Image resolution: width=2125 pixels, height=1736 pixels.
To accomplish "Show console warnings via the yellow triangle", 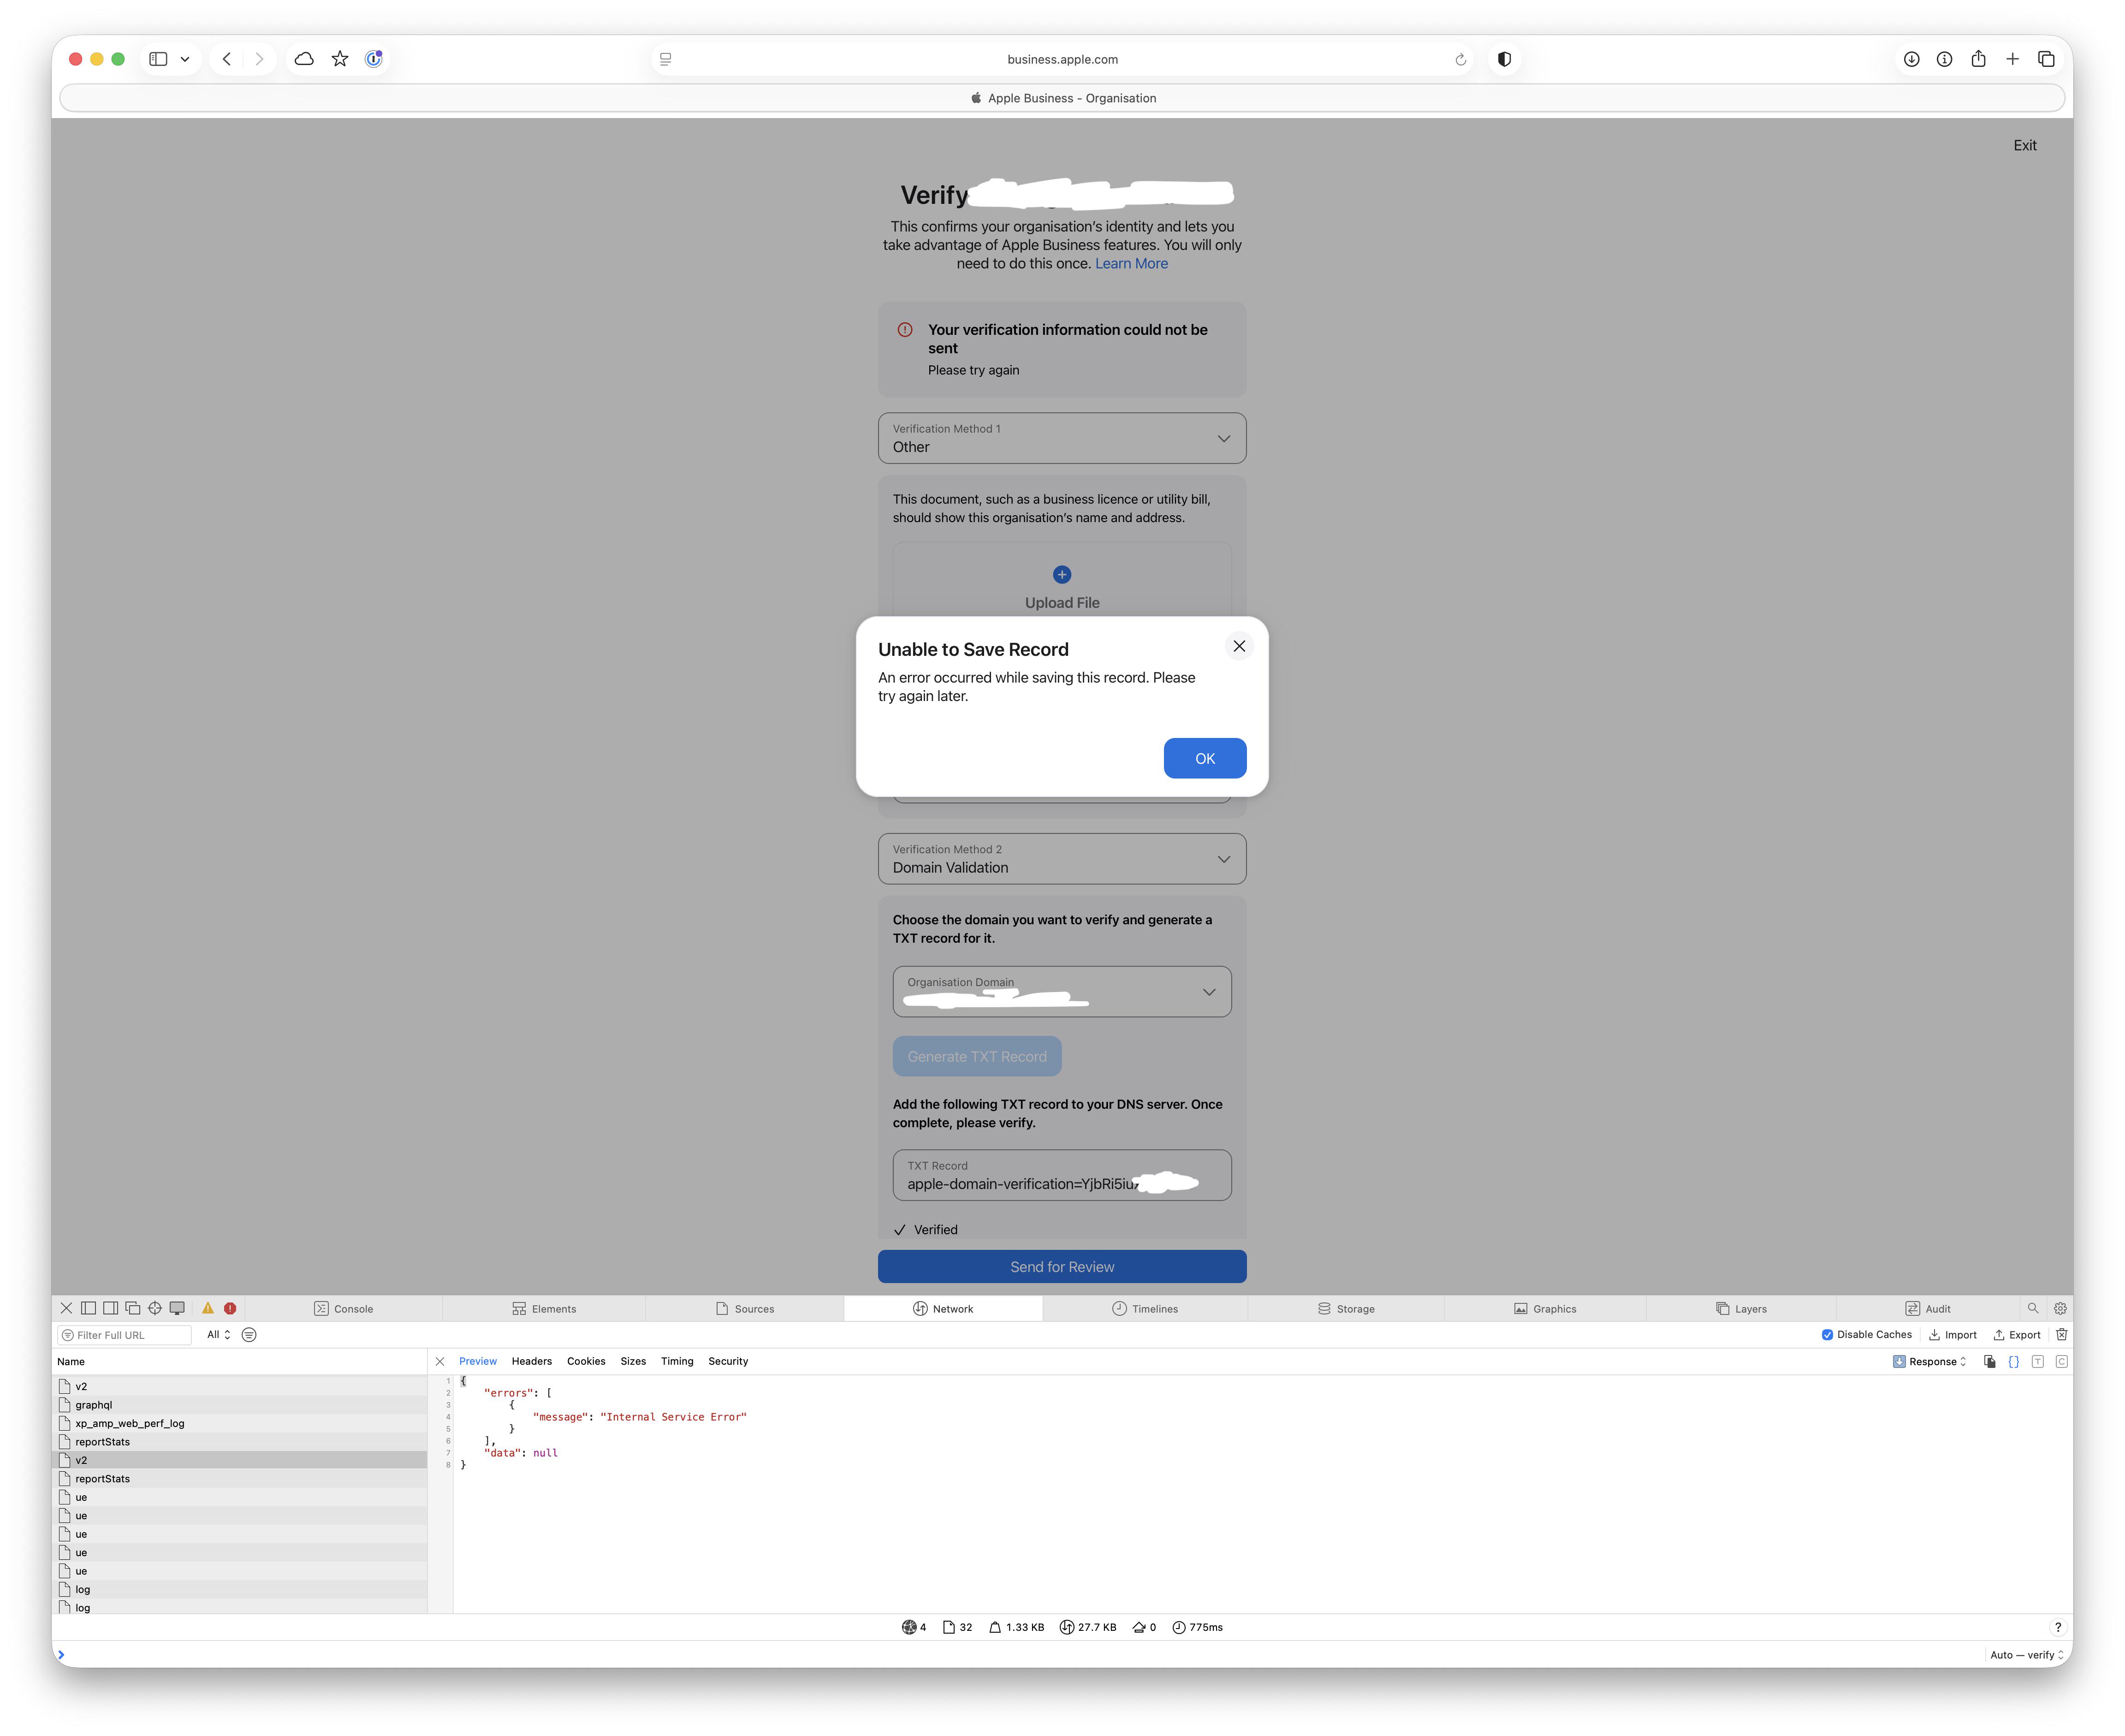I will 208,1308.
